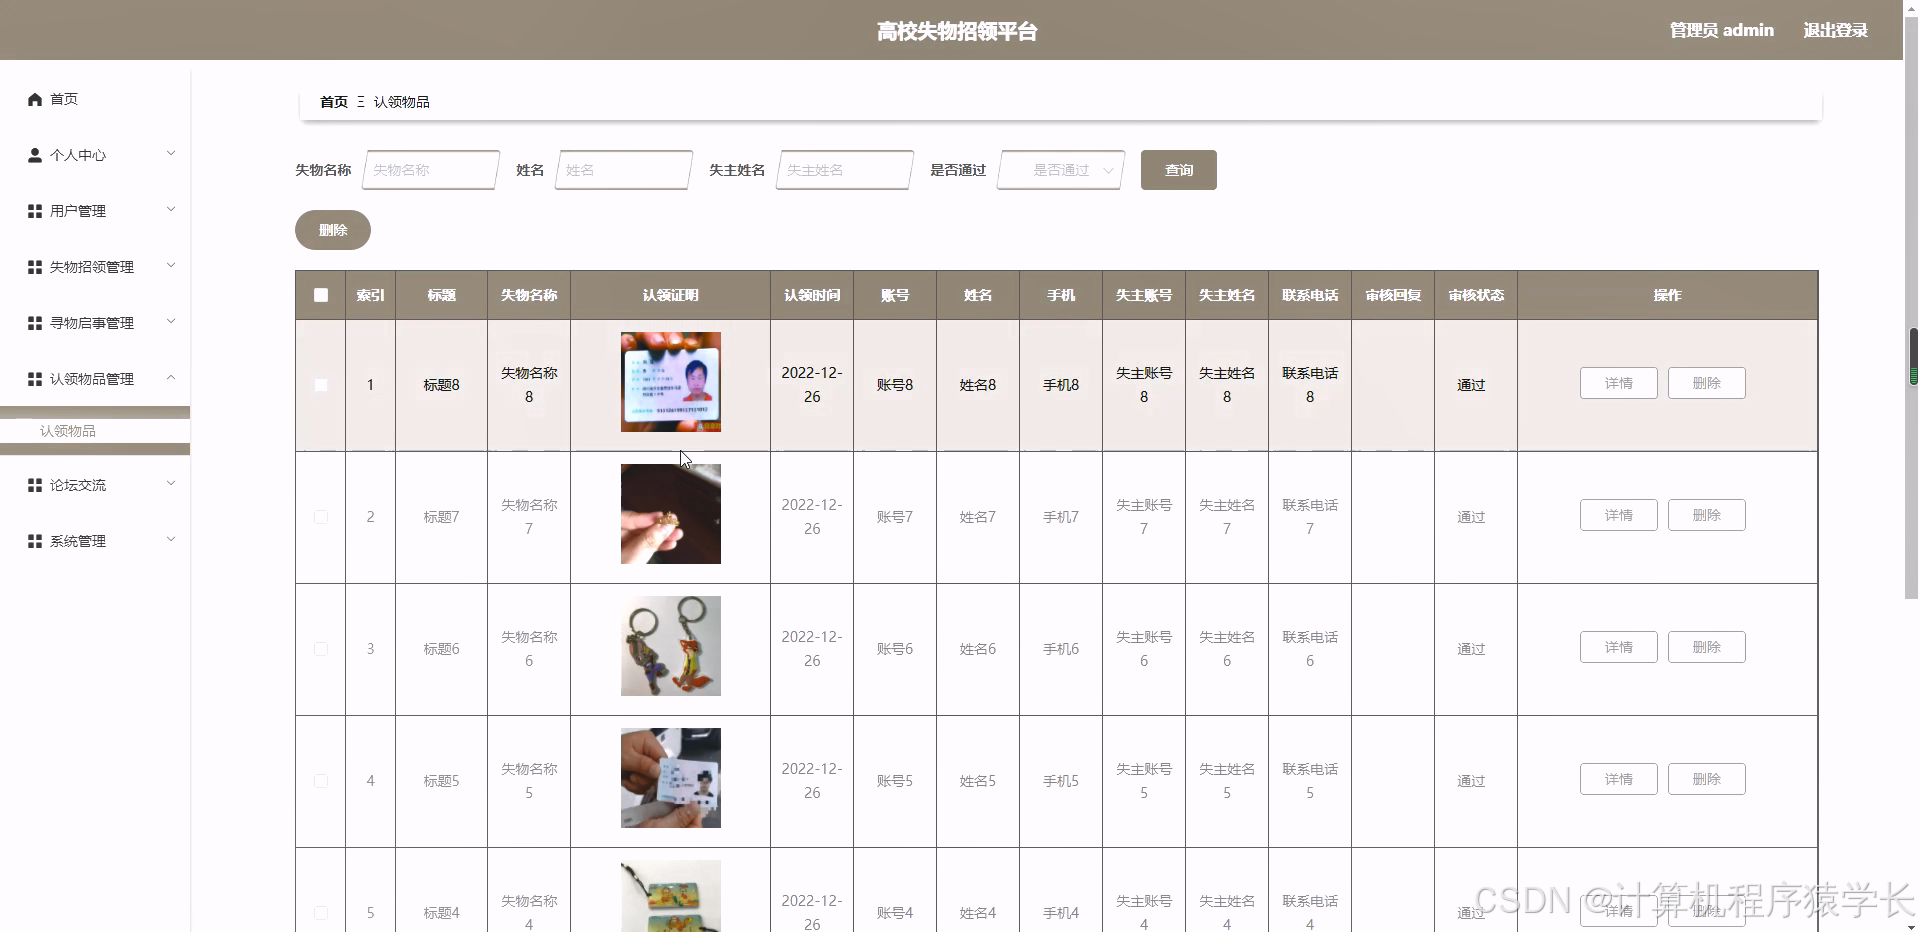Check the checkbox for row 标题8
Screen dimensions: 1920x932
point(321,385)
